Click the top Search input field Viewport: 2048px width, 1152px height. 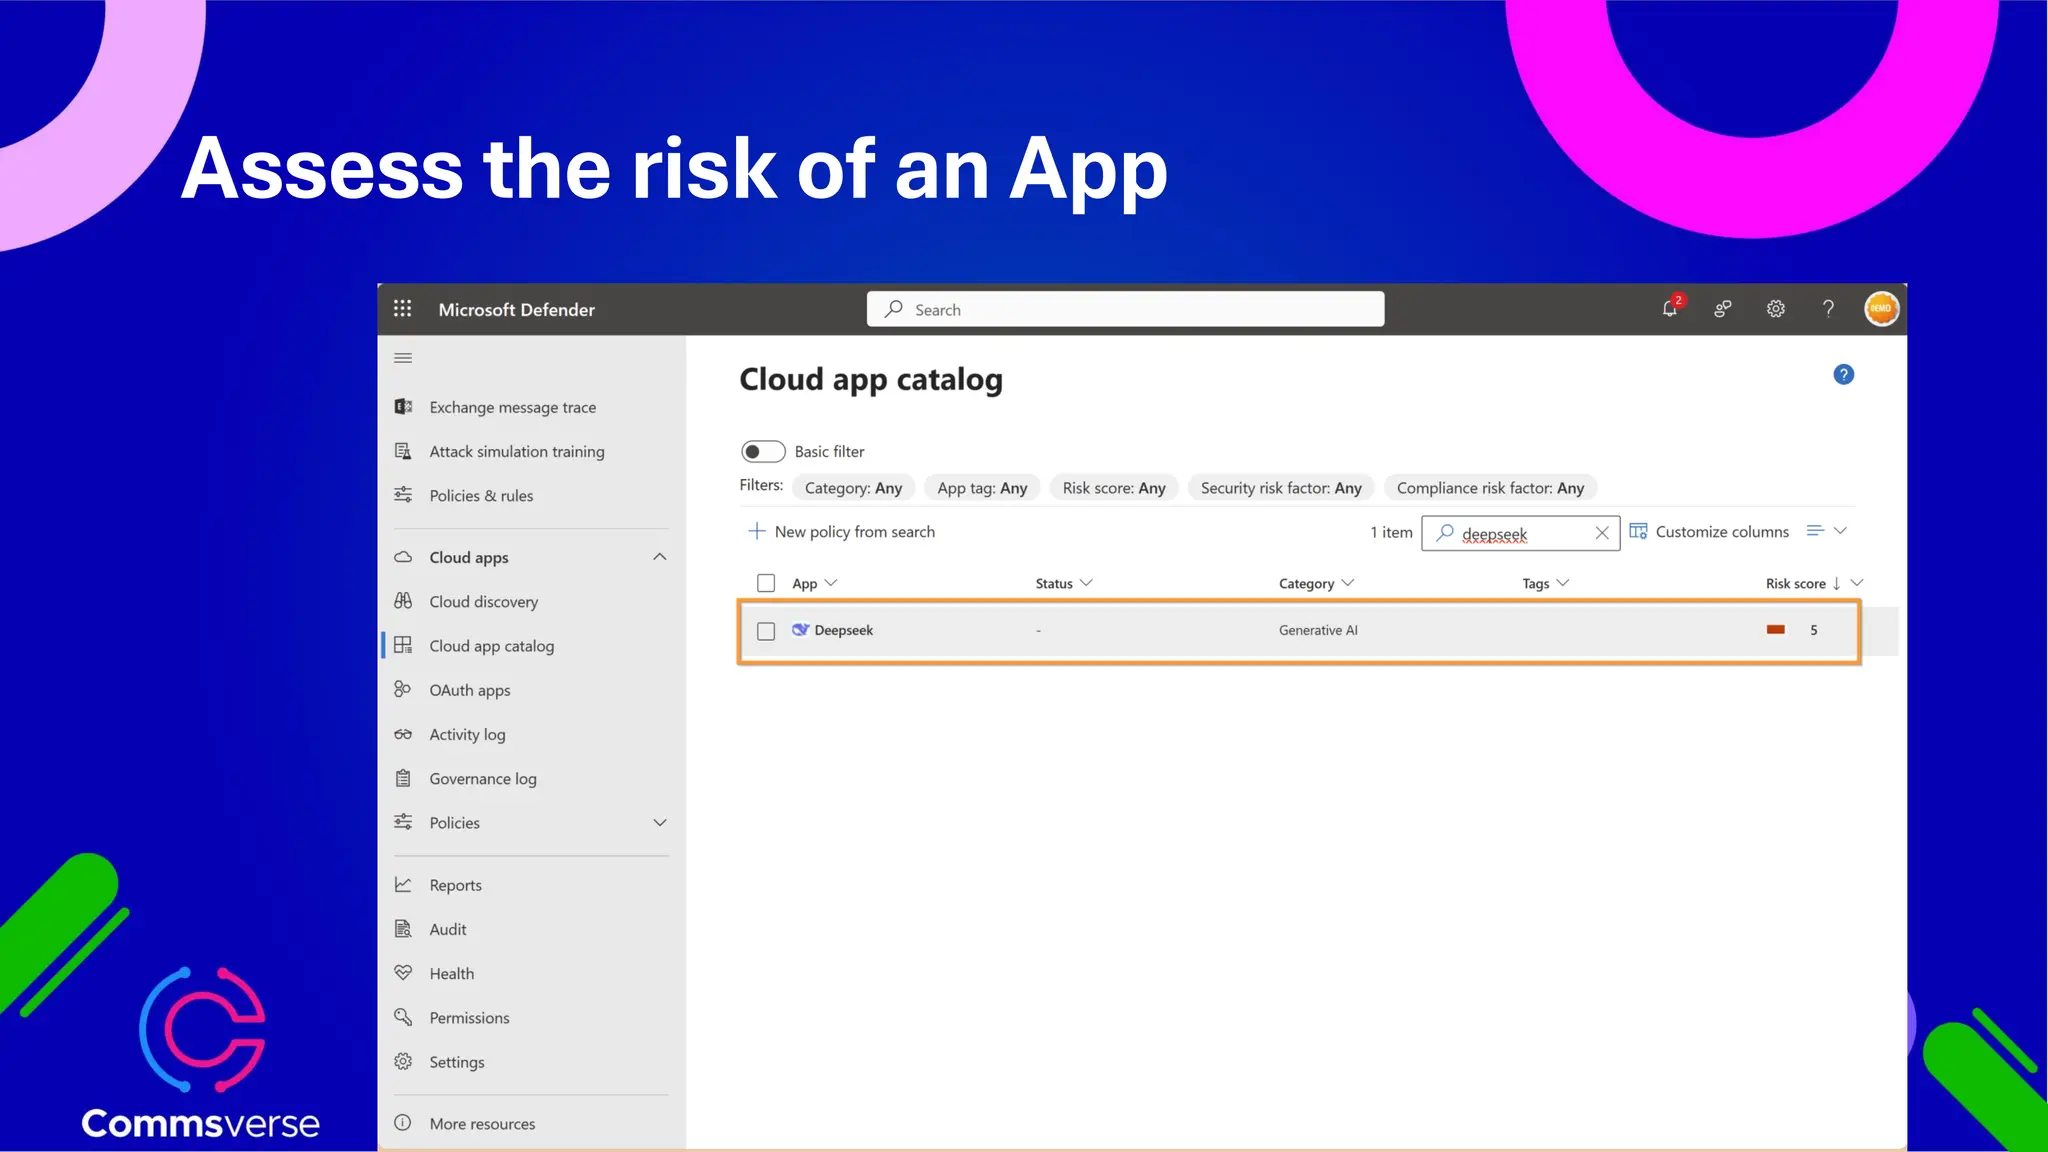pyautogui.click(x=1125, y=310)
